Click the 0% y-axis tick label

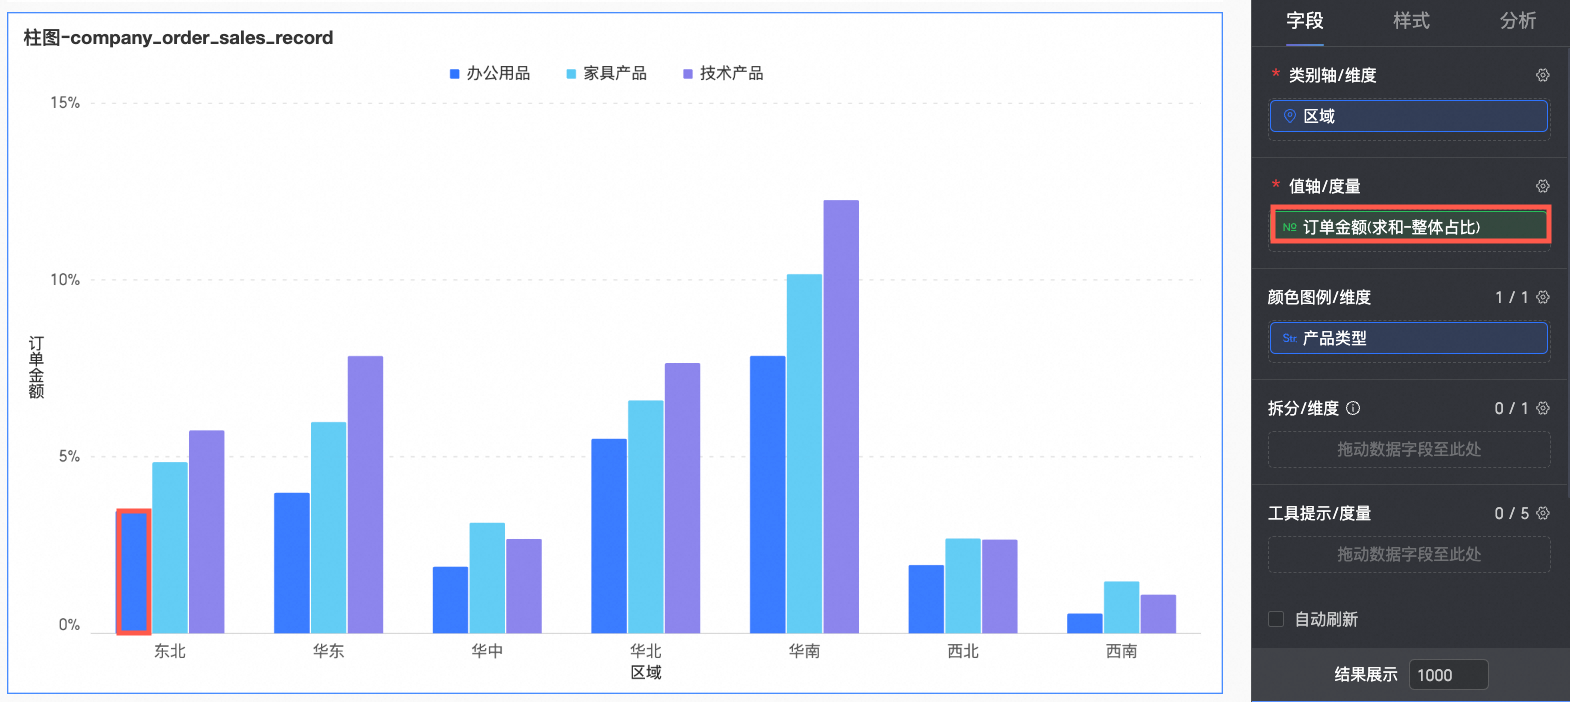click(69, 625)
